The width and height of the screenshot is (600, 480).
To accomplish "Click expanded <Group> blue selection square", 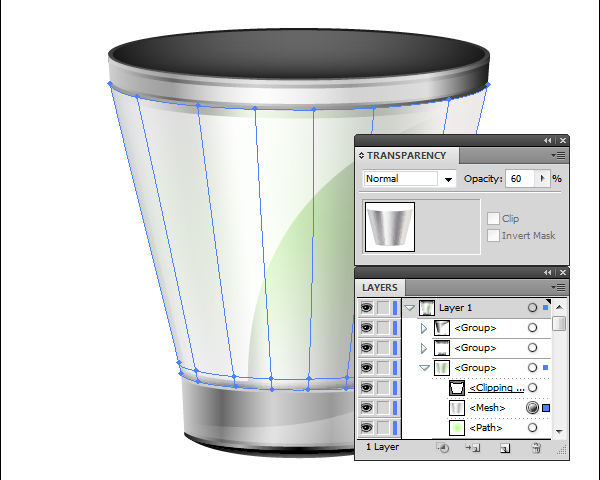I will pyautogui.click(x=546, y=367).
